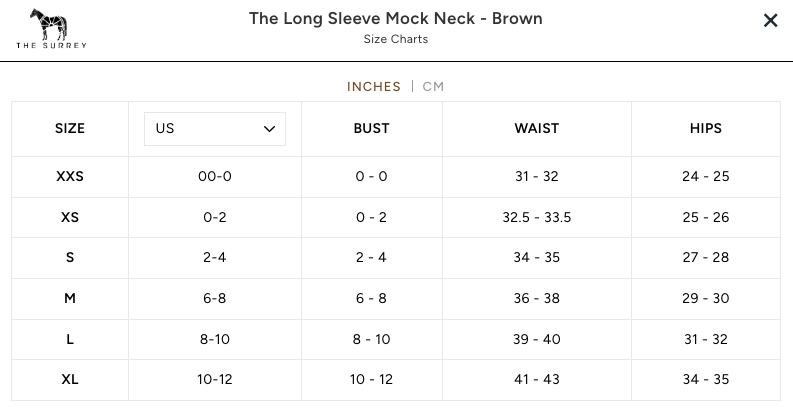793x416 pixels.
Task: Click the 34 - 35 hips cell for XL
Action: [x=706, y=379]
